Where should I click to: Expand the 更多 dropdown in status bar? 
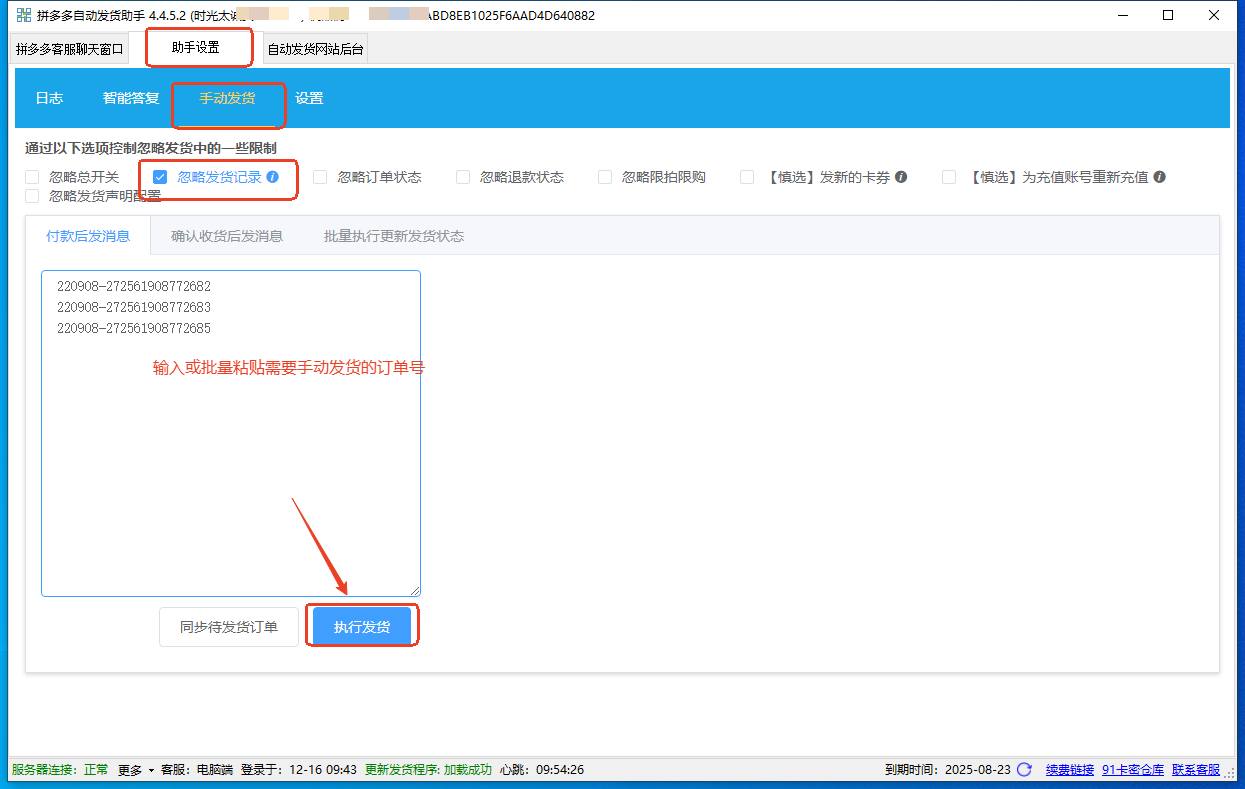point(136,769)
